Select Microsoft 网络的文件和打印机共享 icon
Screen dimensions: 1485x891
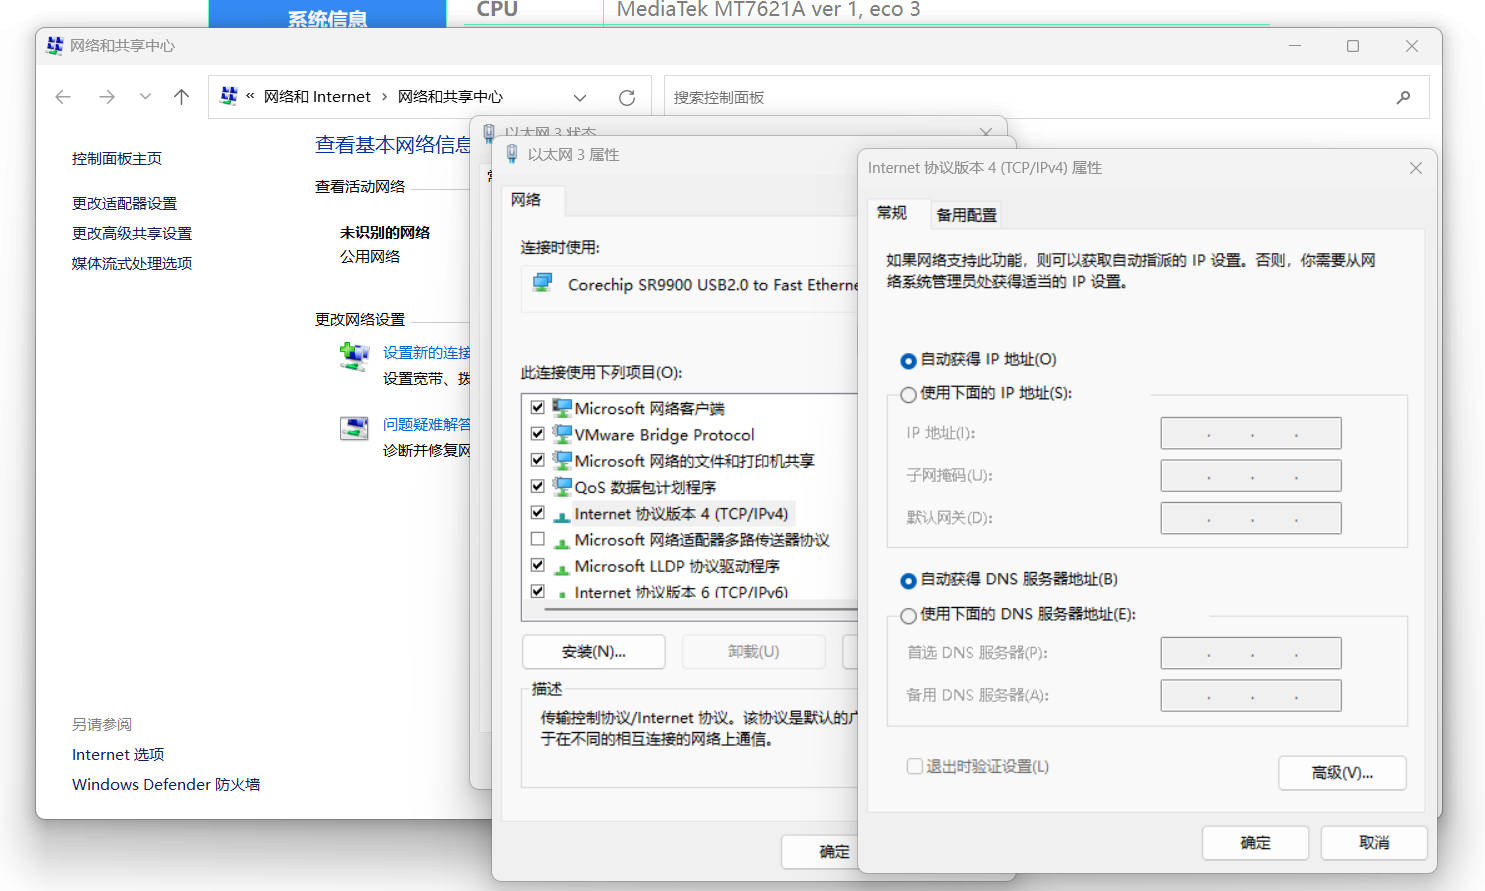pos(562,460)
